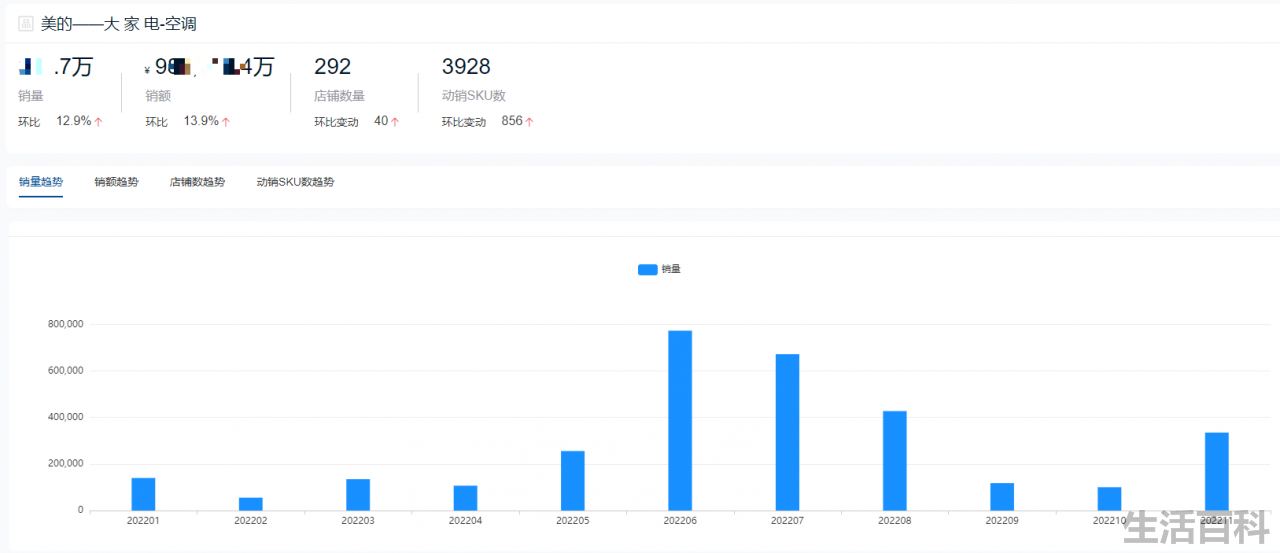Switch to 销量趋势 tab

pos(41,182)
